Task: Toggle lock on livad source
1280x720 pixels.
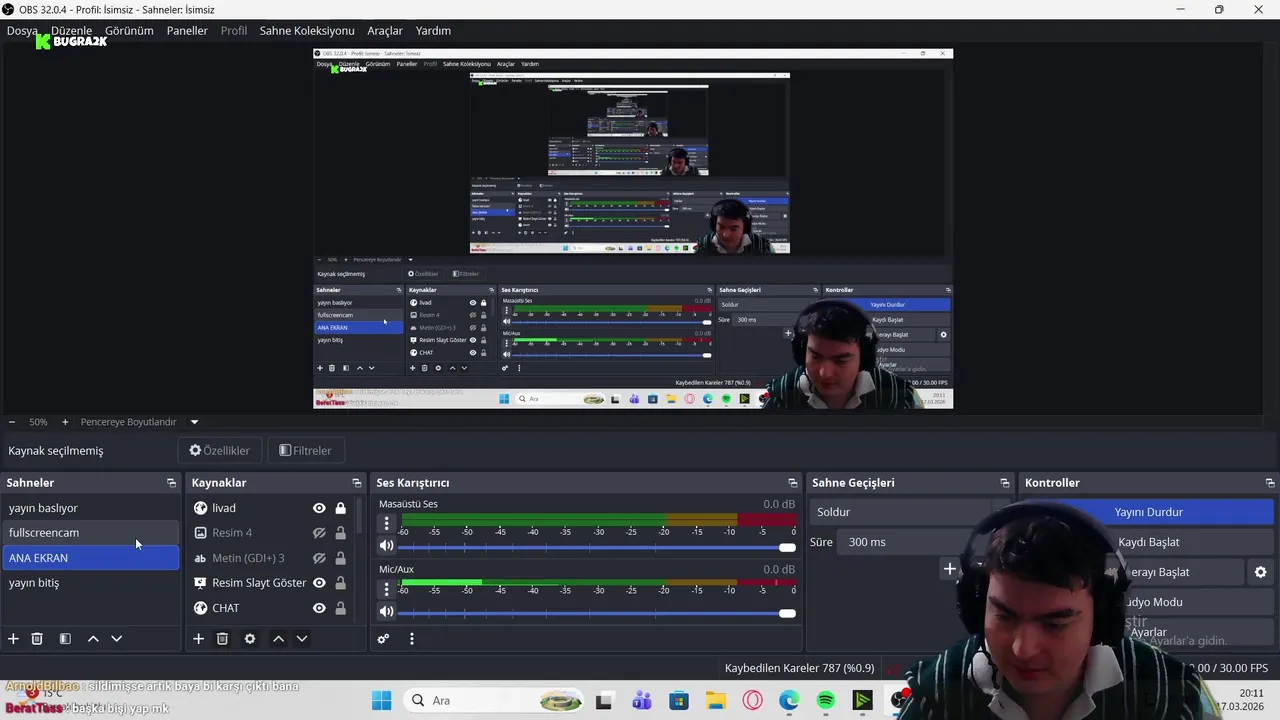Action: 340,508
